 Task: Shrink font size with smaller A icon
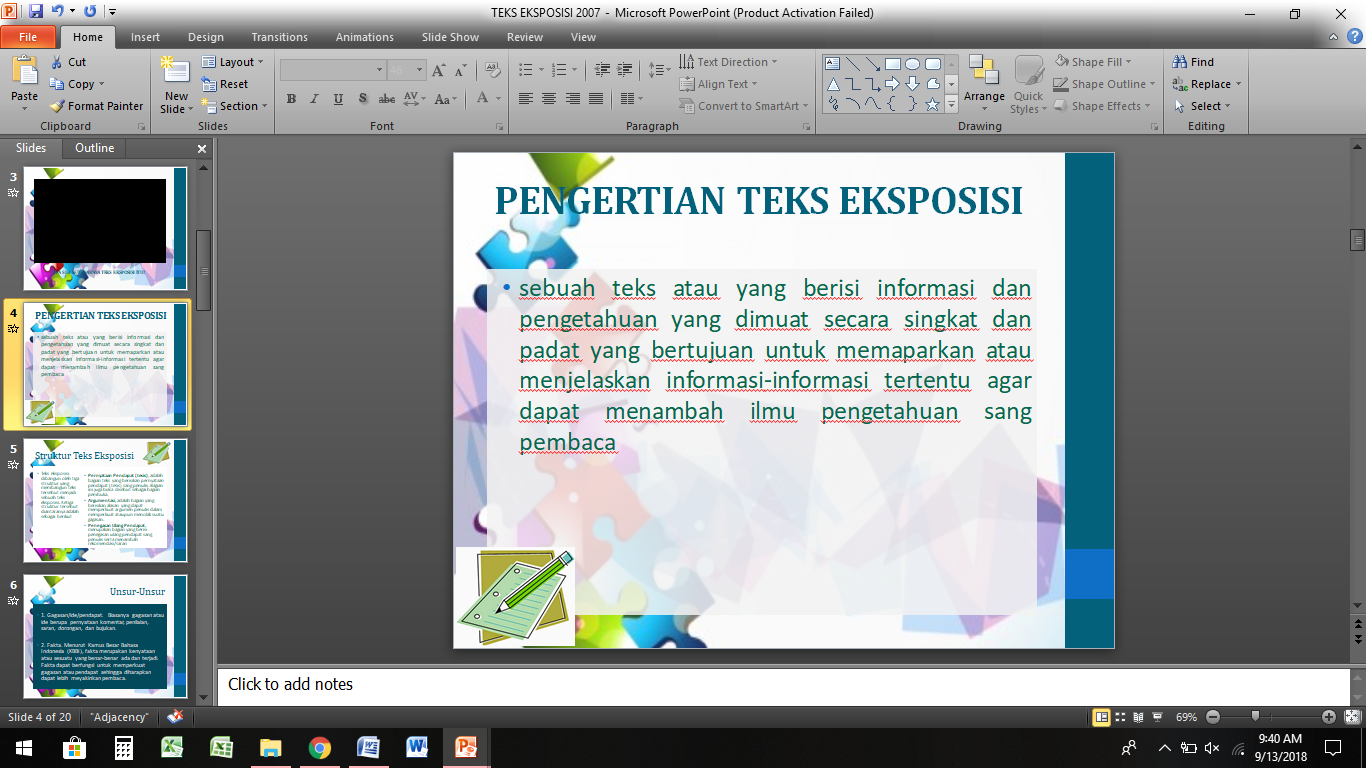pos(460,70)
